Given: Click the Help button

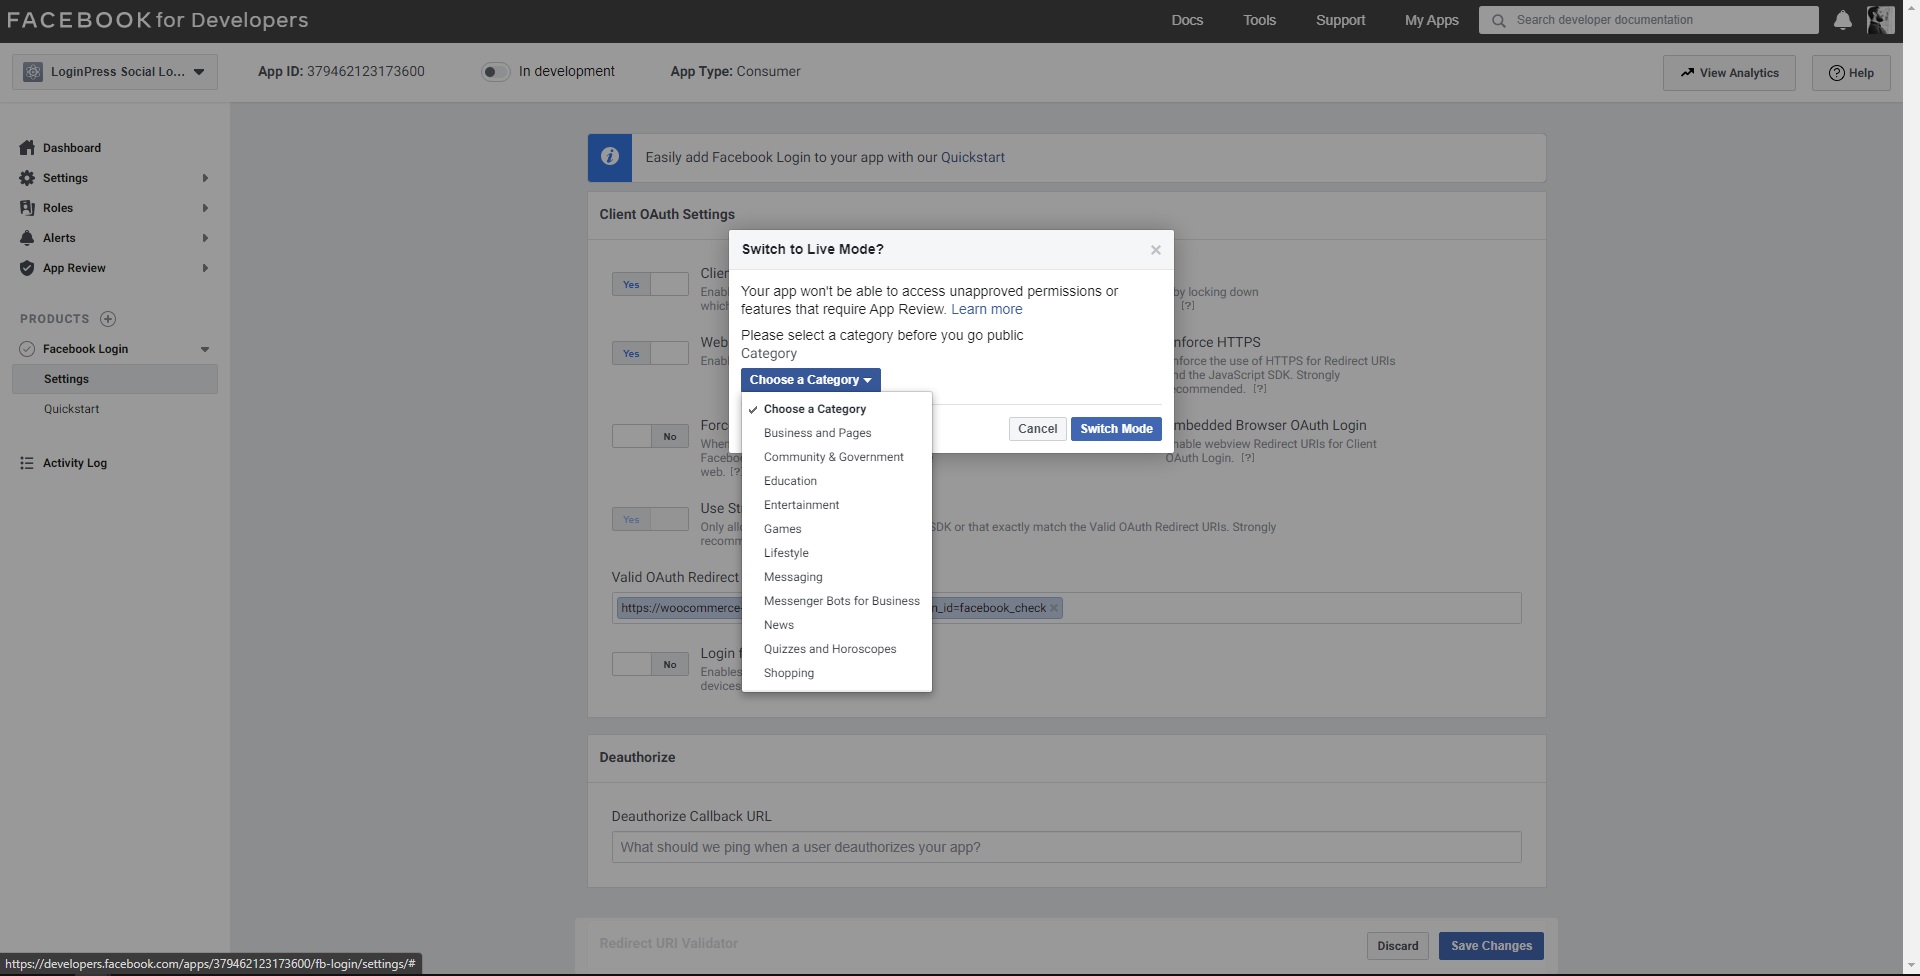Looking at the screenshot, I should click(1851, 73).
